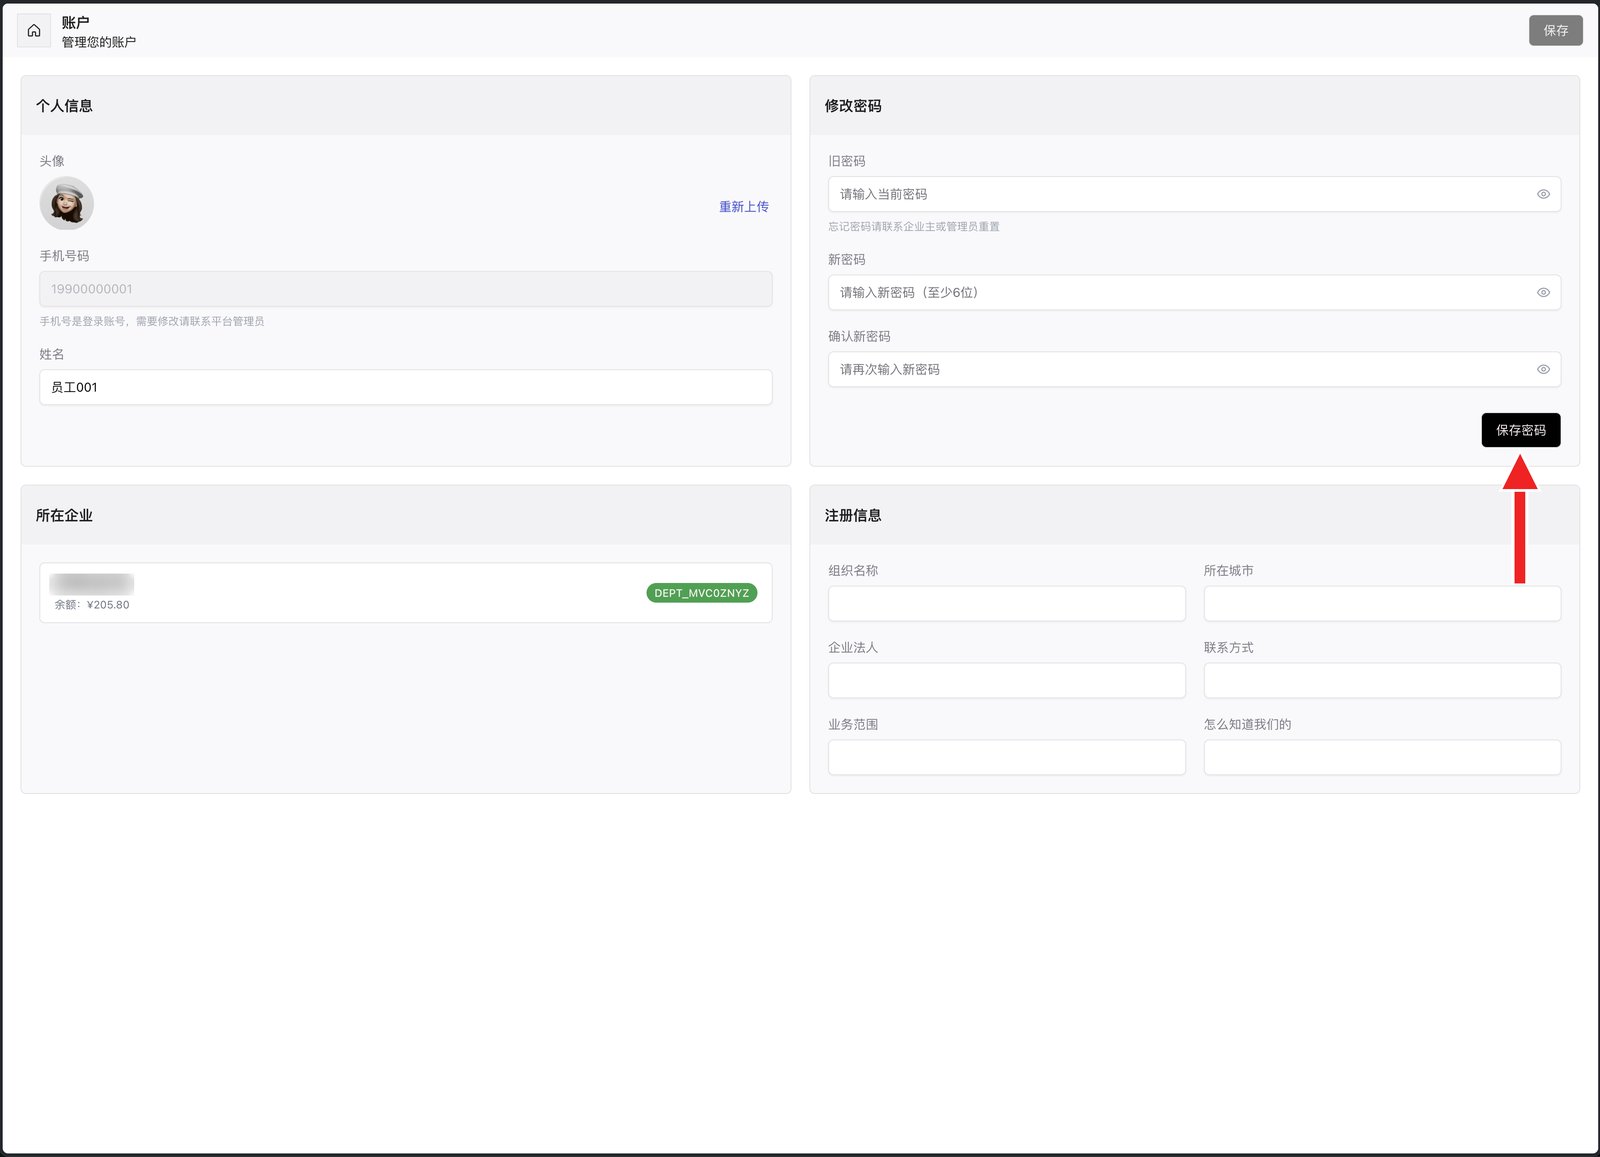The height and width of the screenshot is (1157, 1600).
Task: Focus the 确认新密码 input field
Action: 1194,369
